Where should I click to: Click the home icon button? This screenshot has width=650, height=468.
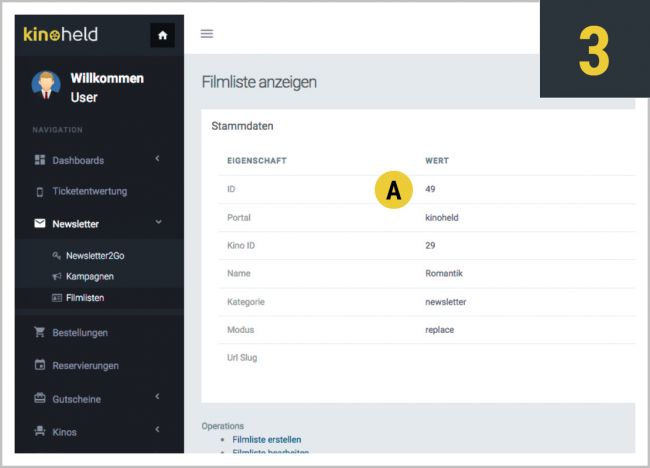tap(163, 35)
